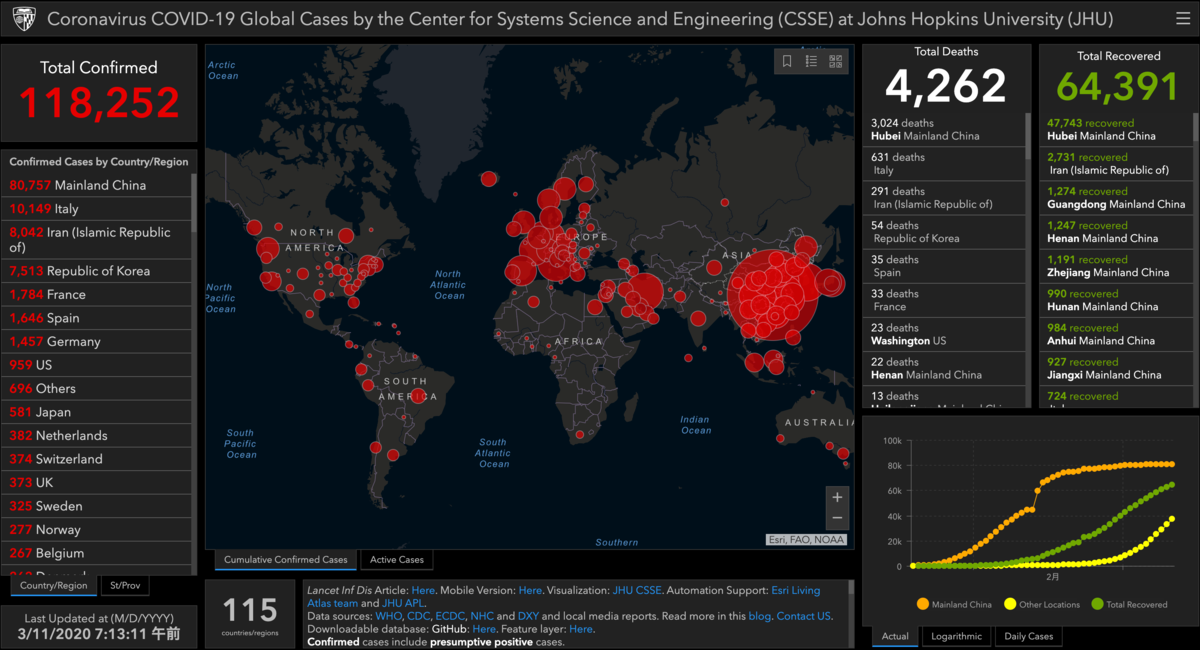Screen dimensions: 1200x650
Task: Zoom out on the map
Action: click(837, 518)
